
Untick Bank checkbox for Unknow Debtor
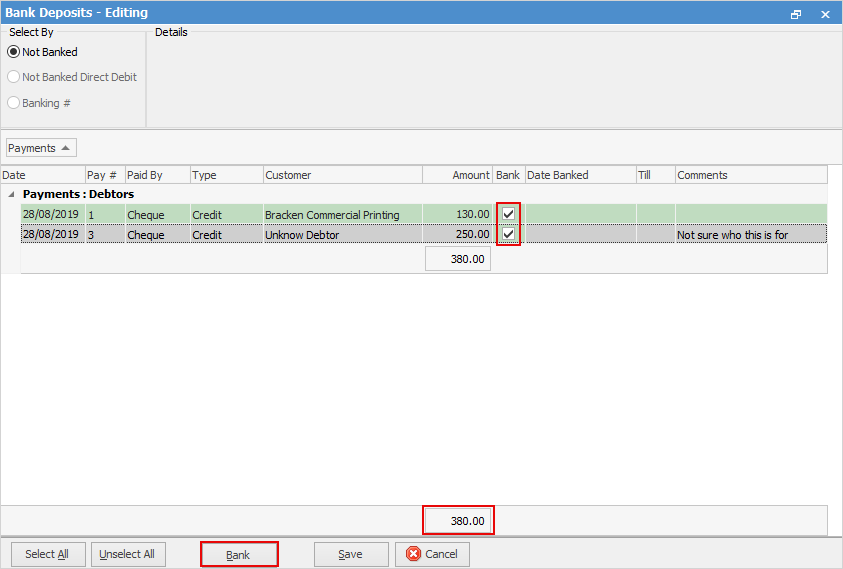[508, 234]
